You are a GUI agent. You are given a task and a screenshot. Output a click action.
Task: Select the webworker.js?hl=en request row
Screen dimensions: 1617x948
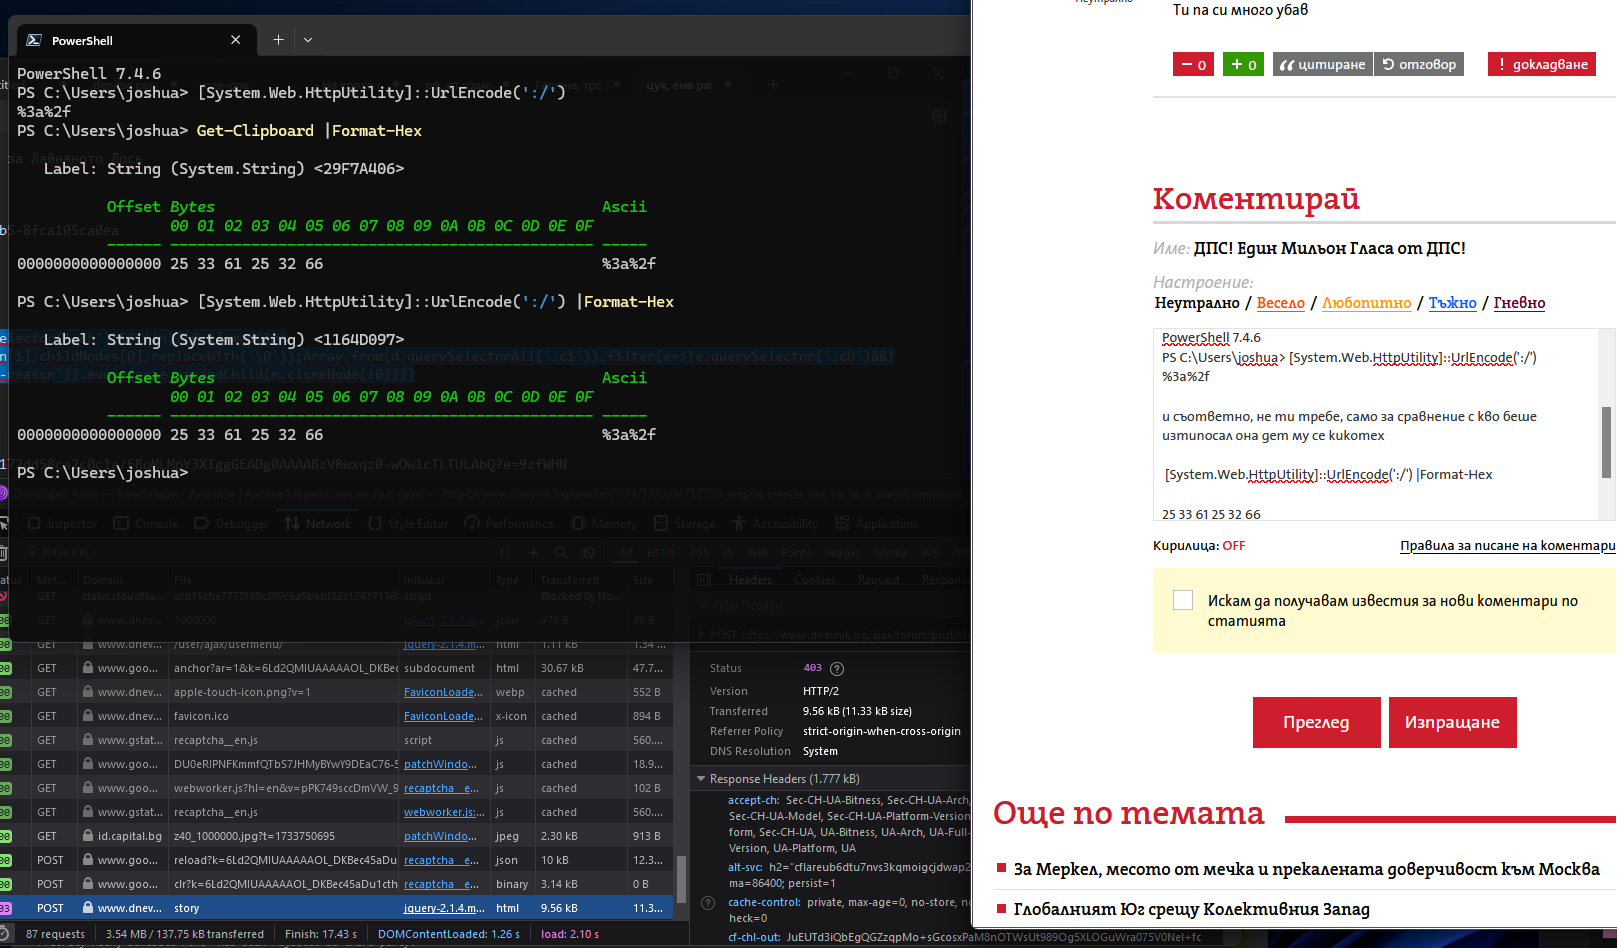coord(336,788)
